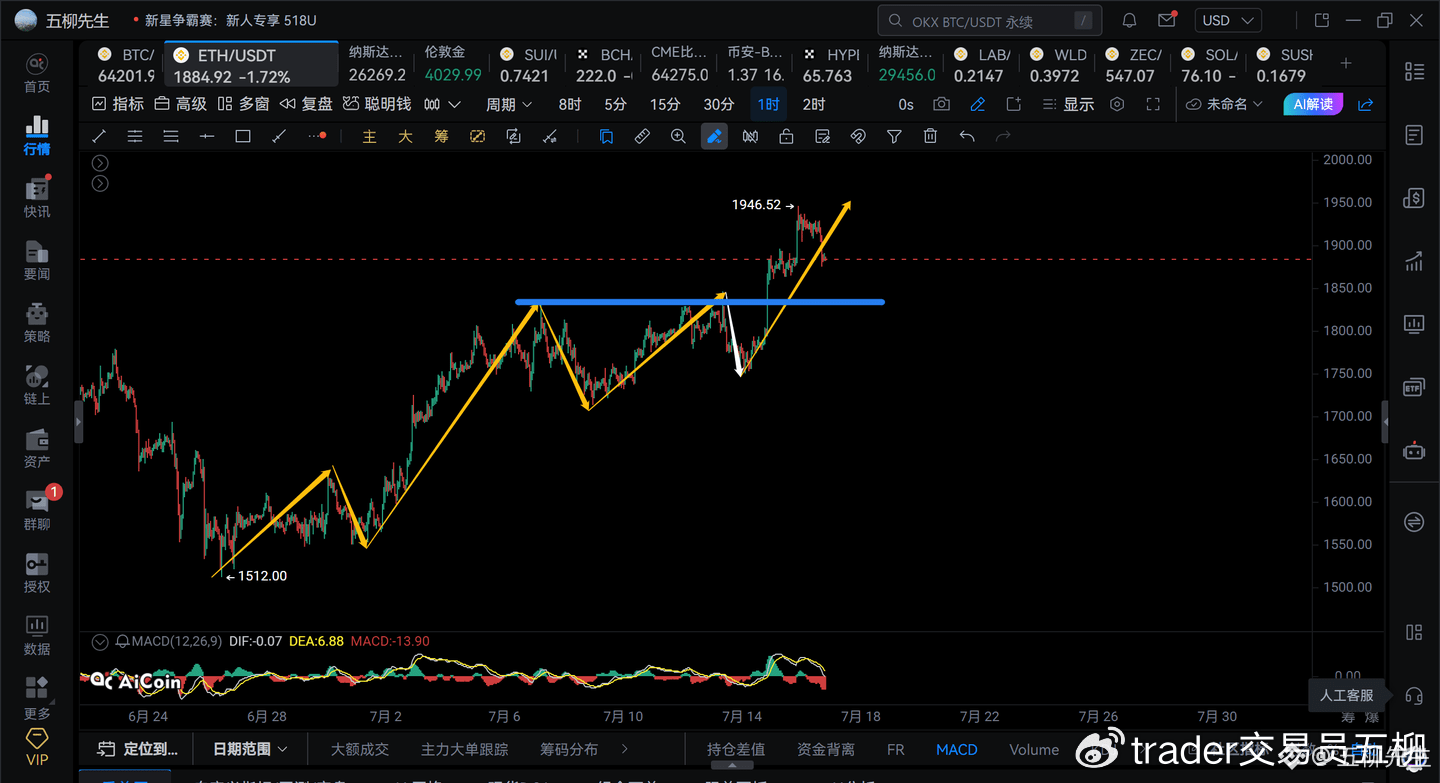This screenshot has height=783, width=1440.
Task: Toggle the lock drawings icon
Action: 786,137
